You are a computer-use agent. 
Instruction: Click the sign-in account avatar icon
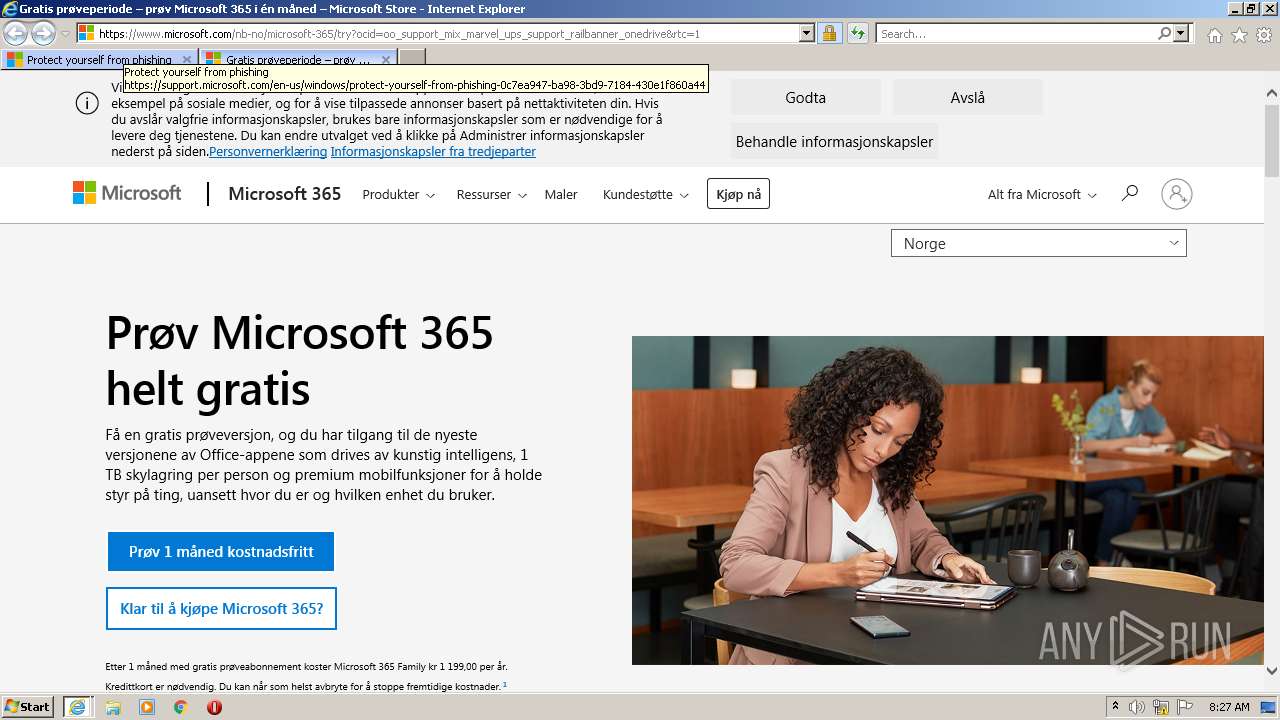pos(1177,194)
